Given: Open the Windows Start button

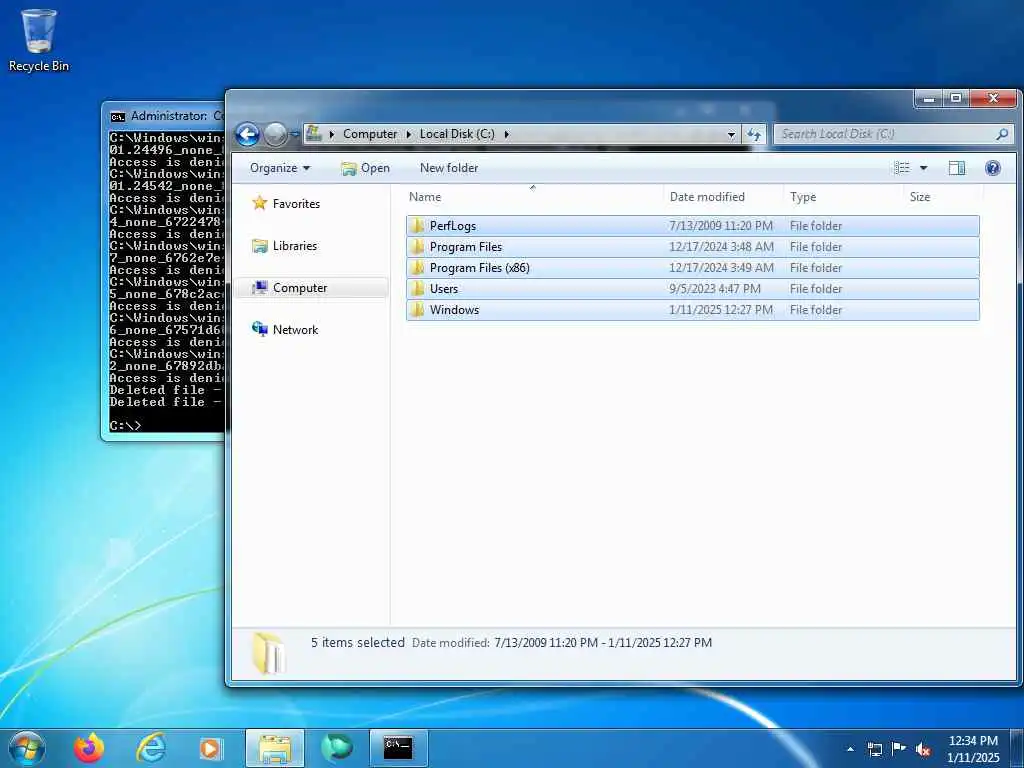Looking at the screenshot, I should click(x=27, y=748).
